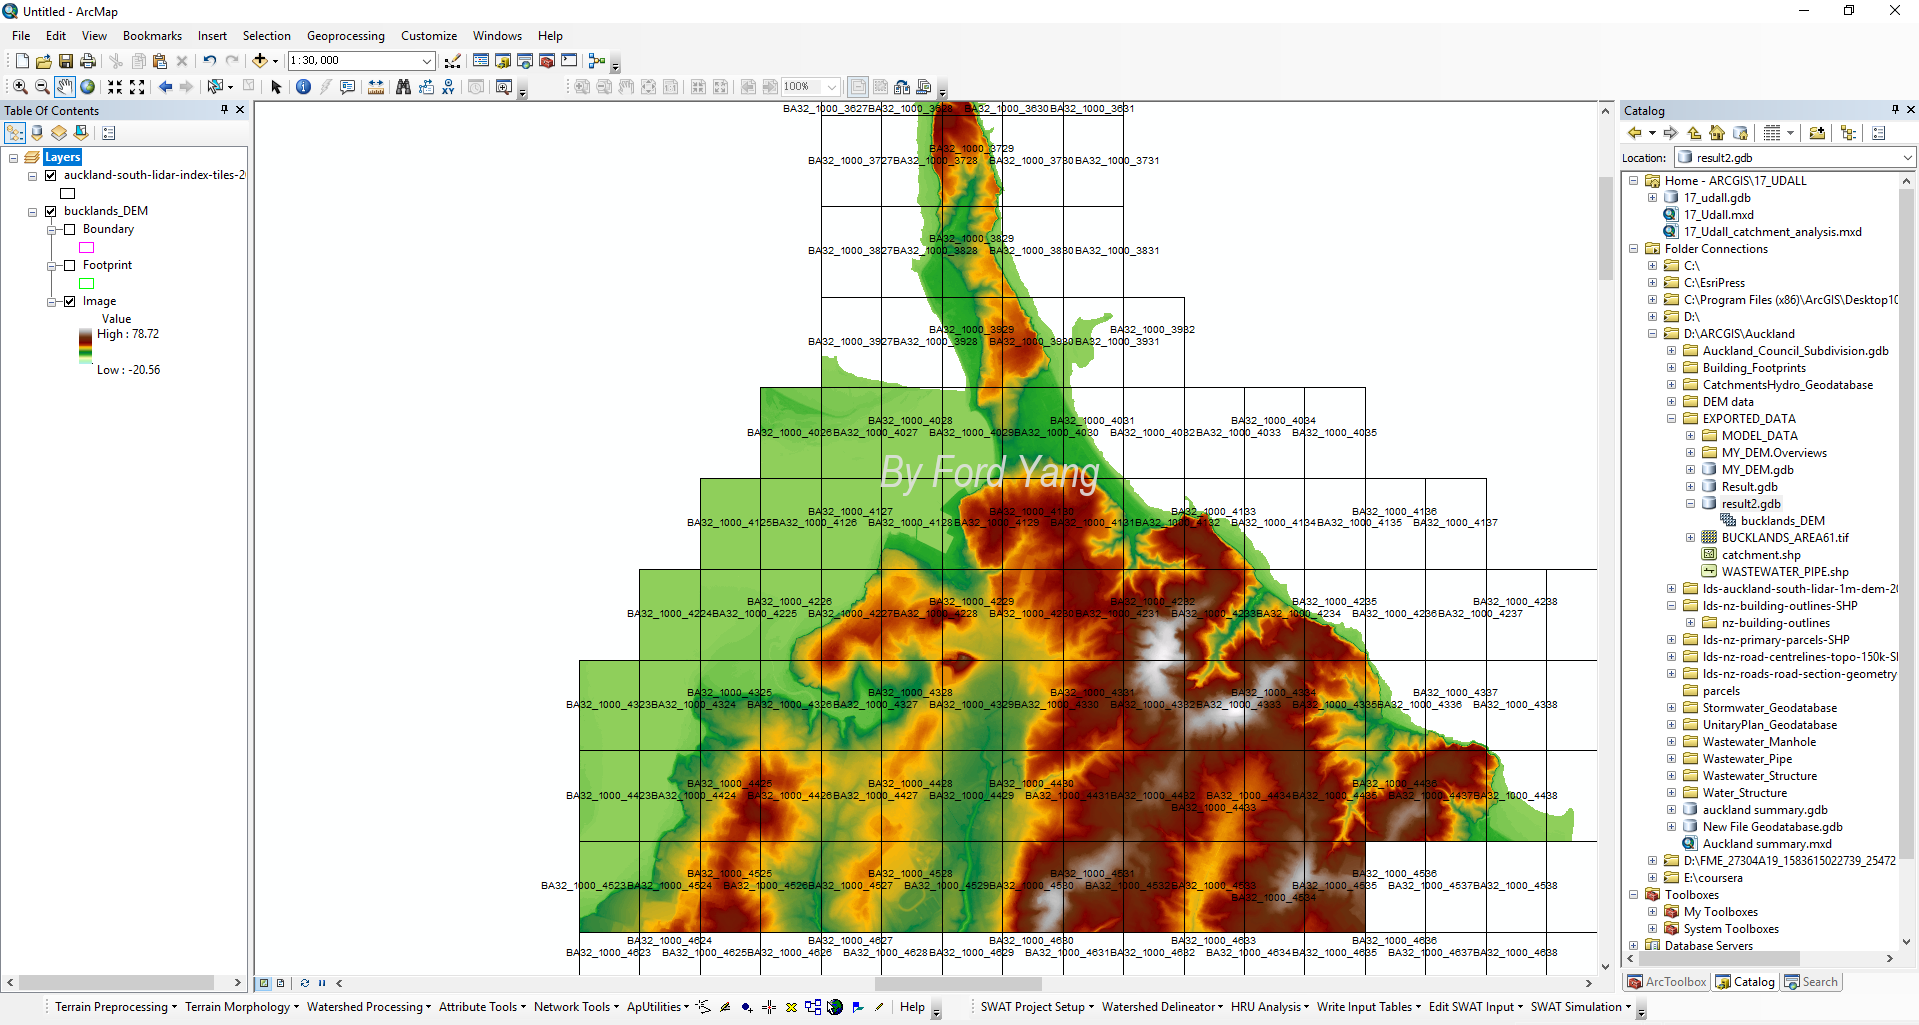Click the Add Data button
Screen dimensions: 1919x1025
pos(260,61)
